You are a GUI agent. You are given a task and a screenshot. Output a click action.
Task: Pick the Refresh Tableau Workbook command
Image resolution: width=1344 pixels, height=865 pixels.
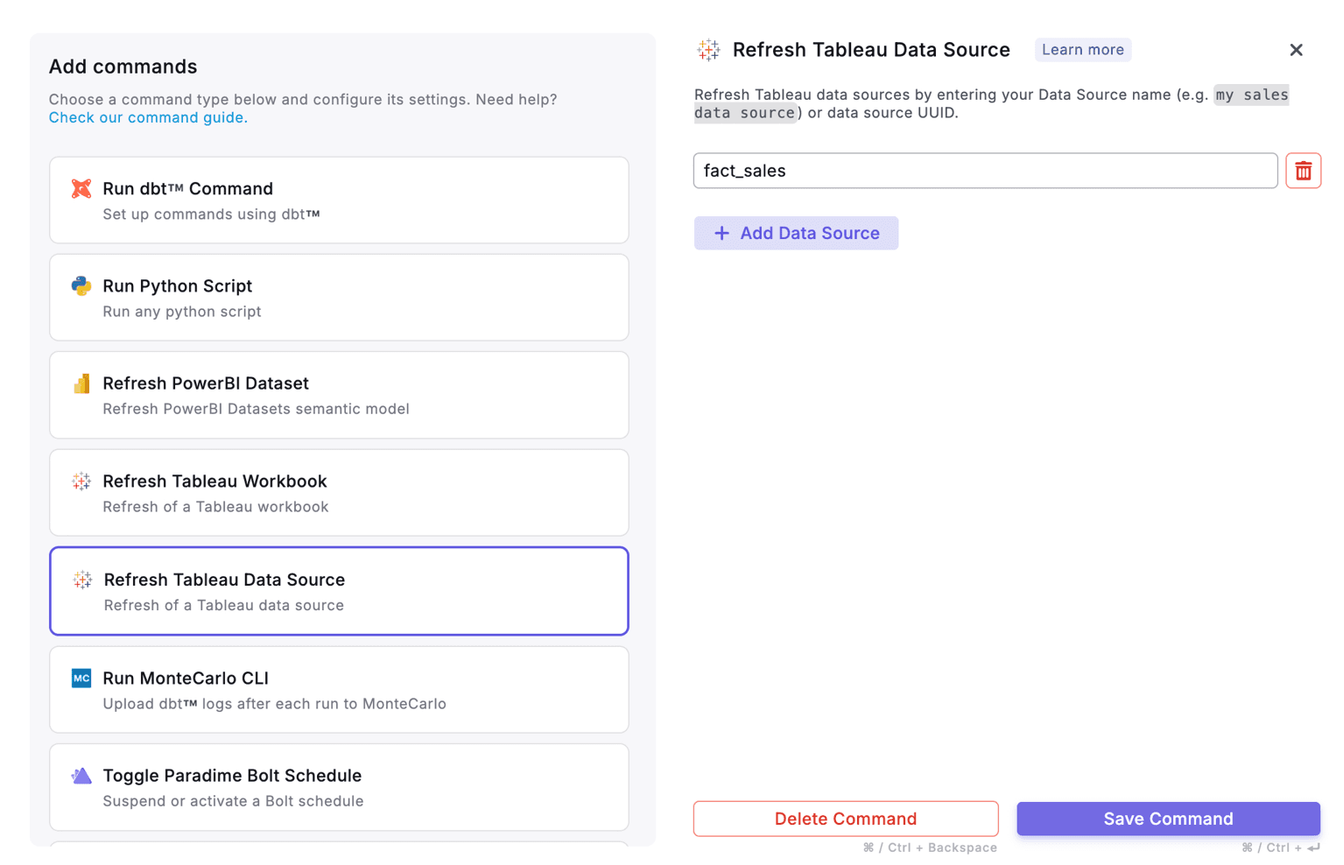(x=339, y=492)
